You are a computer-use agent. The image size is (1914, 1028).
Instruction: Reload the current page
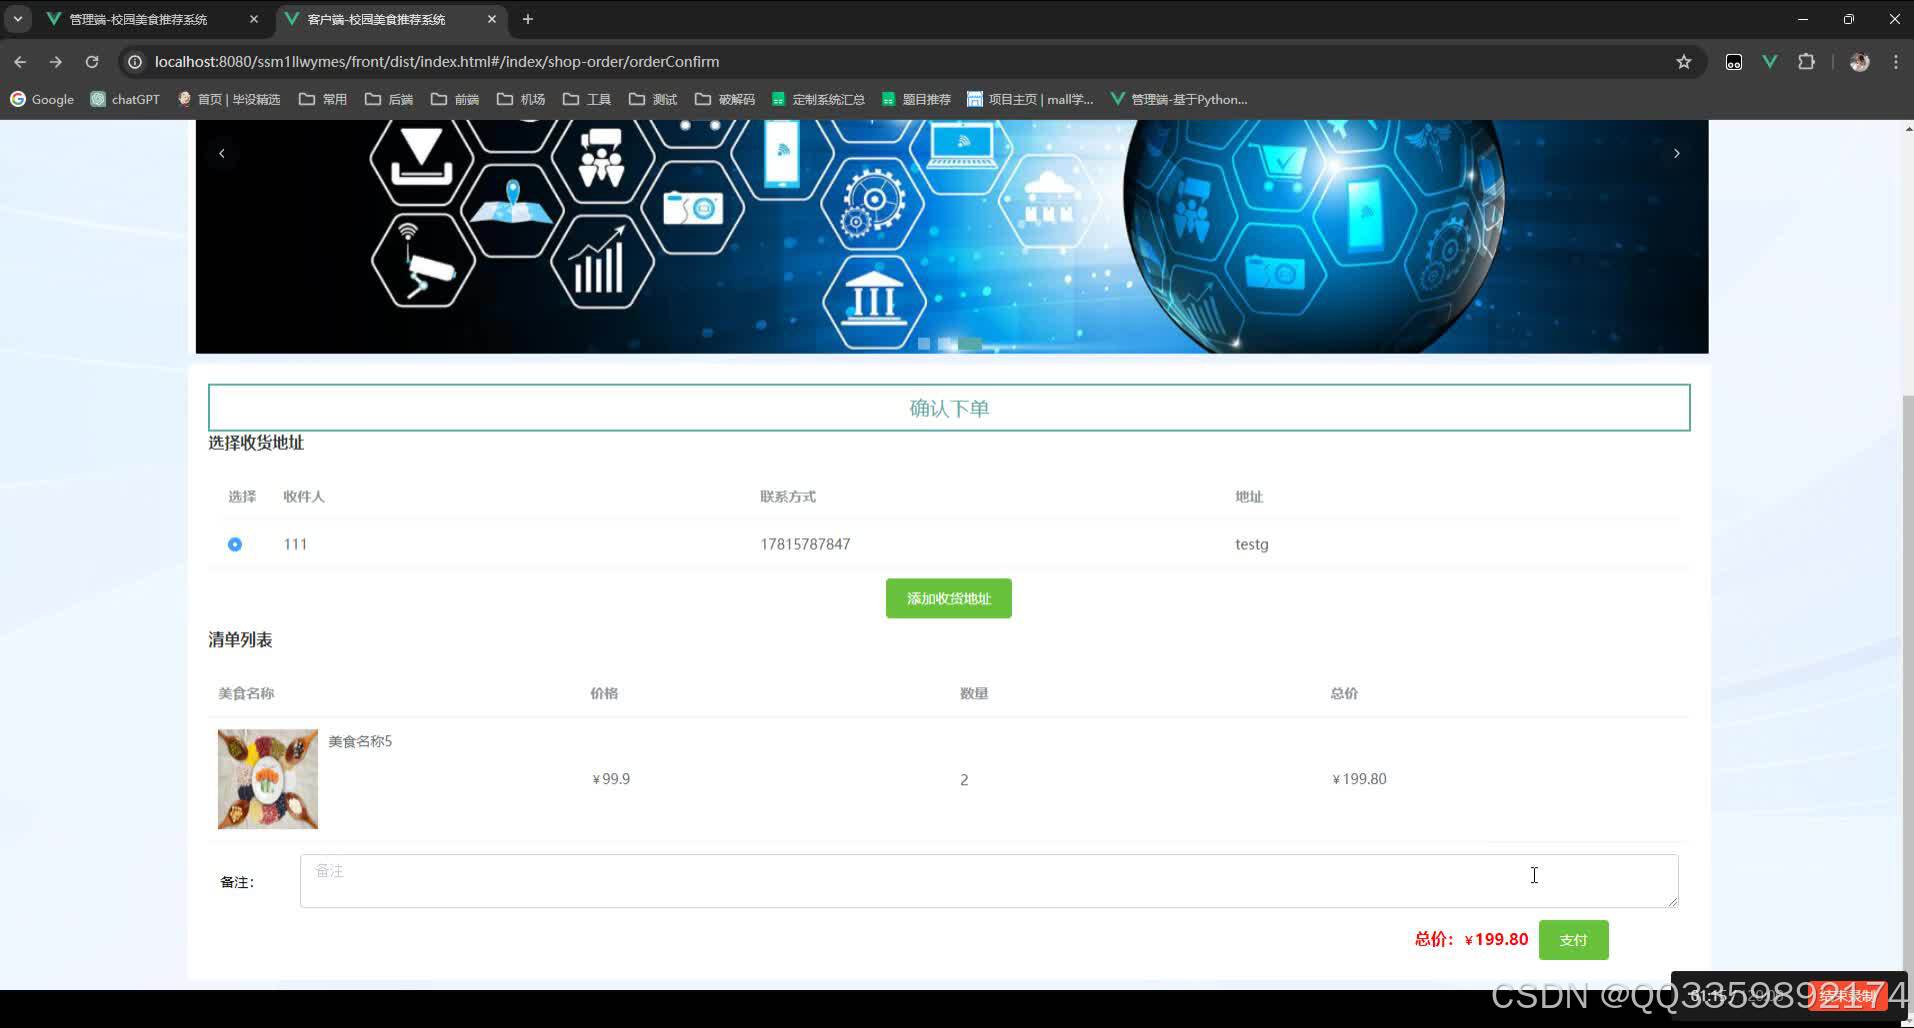point(92,62)
